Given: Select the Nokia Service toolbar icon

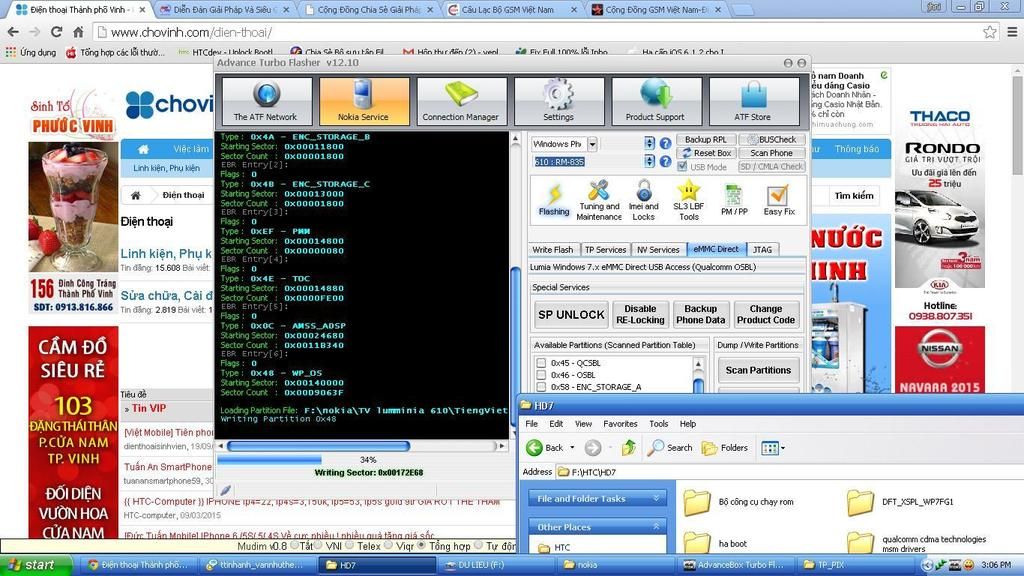Looking at the screenshot, I should [364, 101].
